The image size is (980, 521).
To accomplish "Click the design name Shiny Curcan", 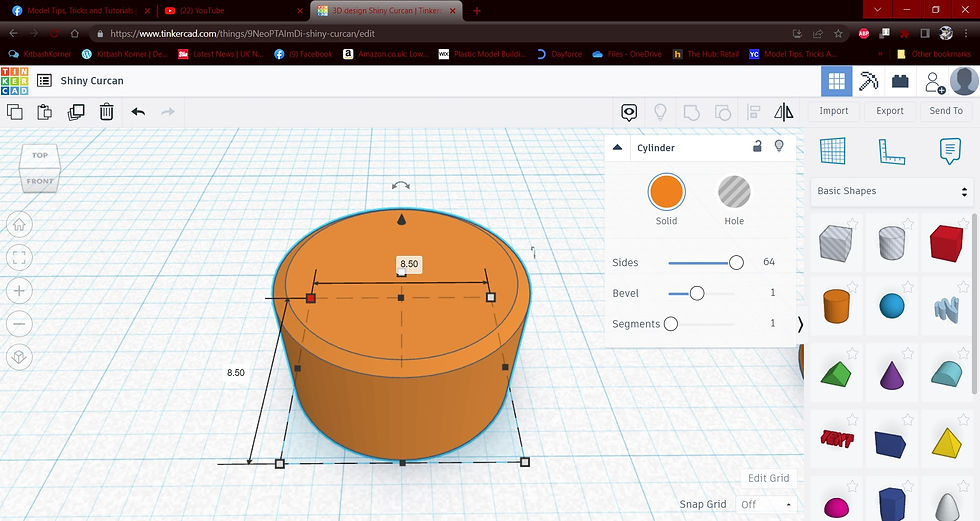I will (x=92, y=81).
